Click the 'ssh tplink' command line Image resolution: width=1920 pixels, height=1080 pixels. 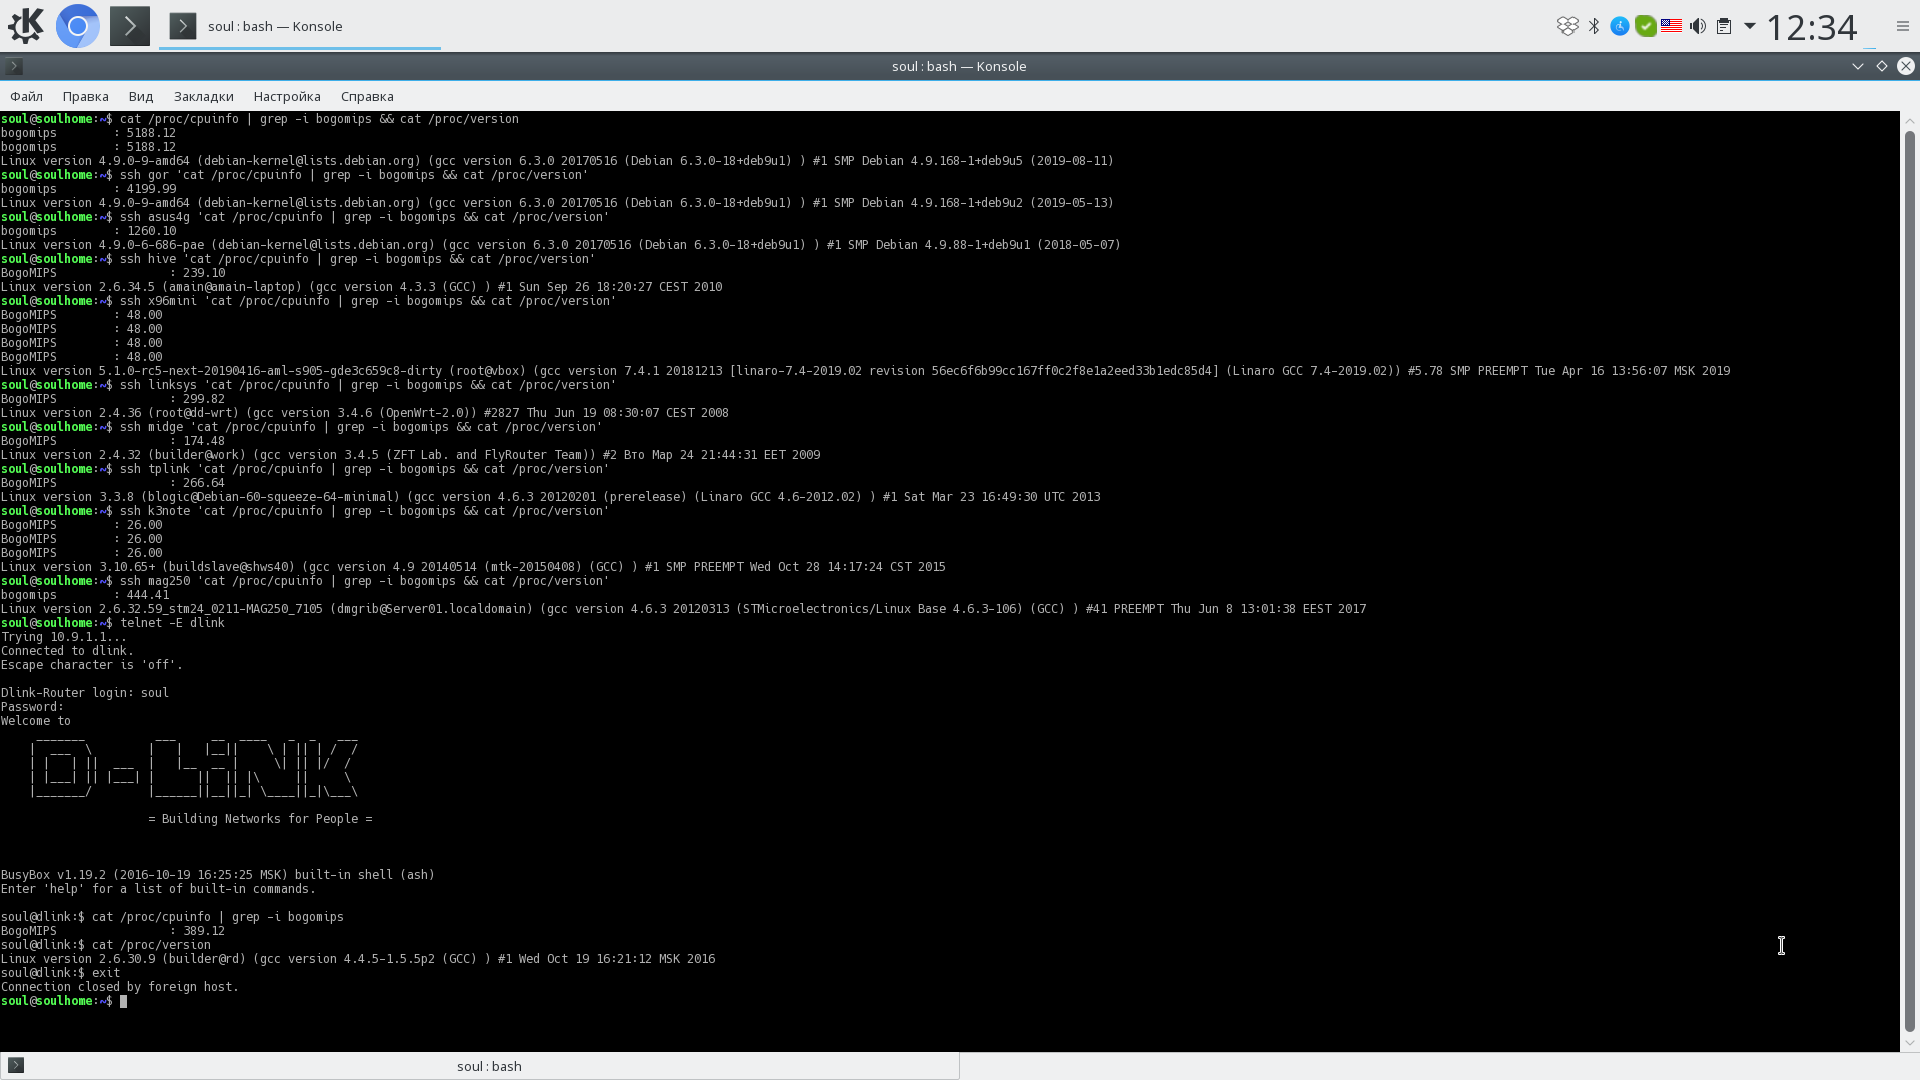tap(305, 469)
